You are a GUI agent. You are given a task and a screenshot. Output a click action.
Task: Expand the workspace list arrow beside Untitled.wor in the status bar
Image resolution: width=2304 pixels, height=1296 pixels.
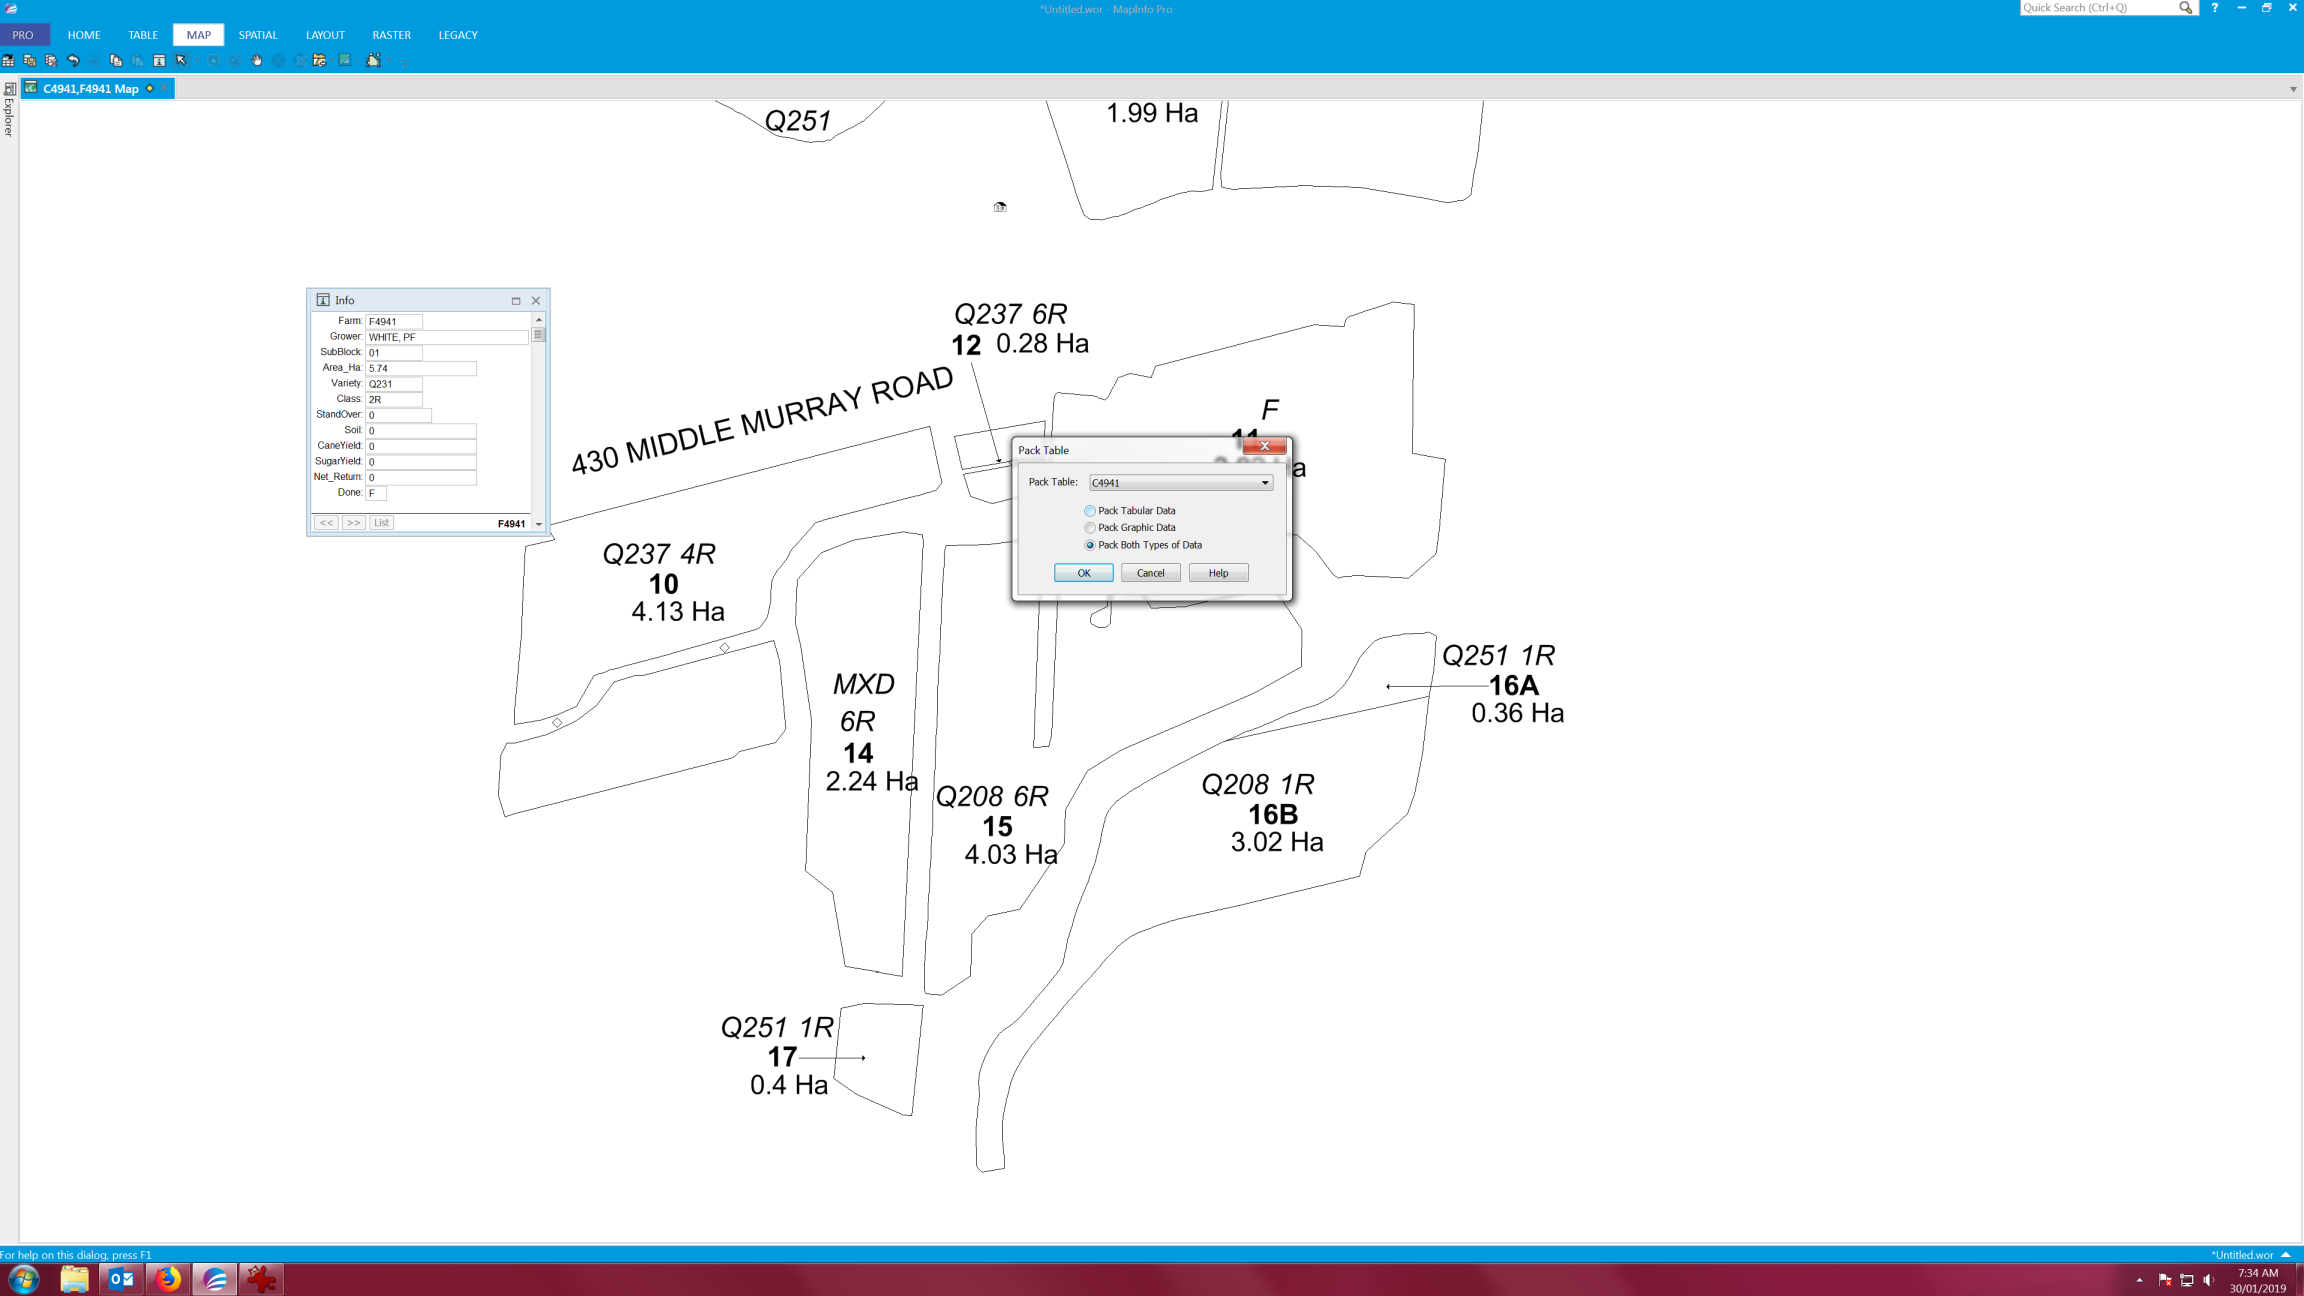click(x=2286, y=1254)
